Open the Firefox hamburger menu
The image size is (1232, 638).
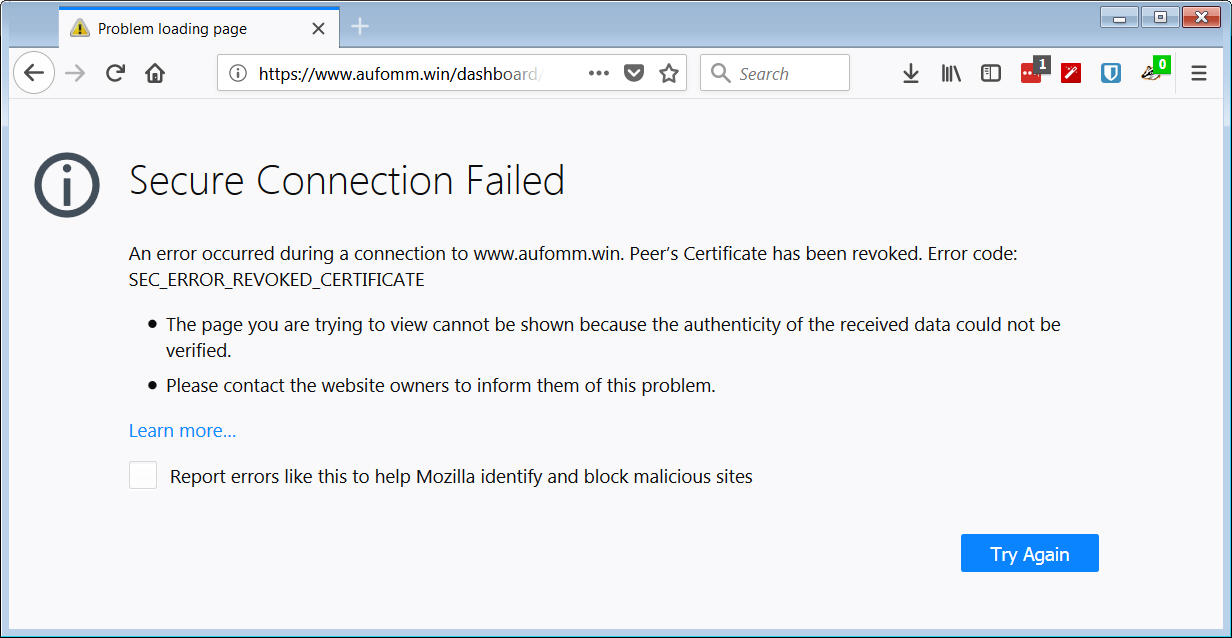point(1199,73)
